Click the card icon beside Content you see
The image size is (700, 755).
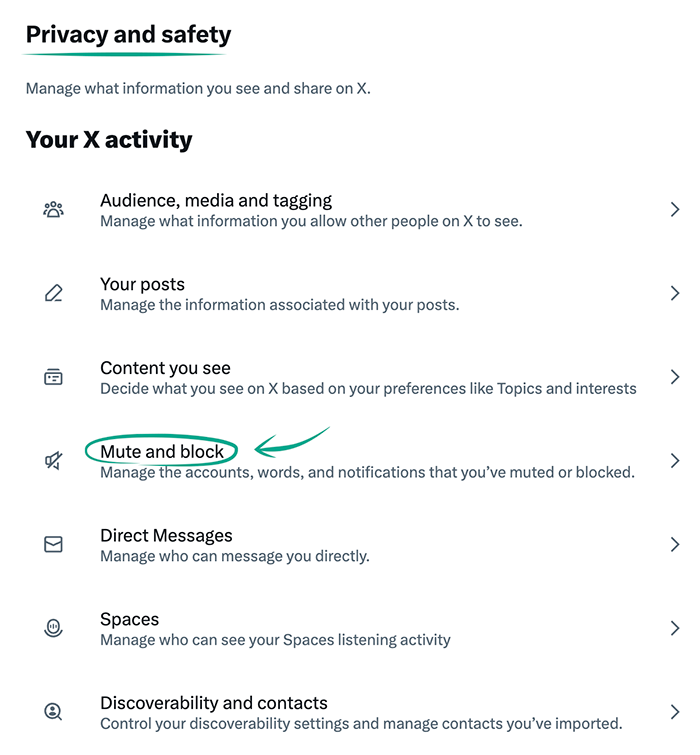point(53,377)
